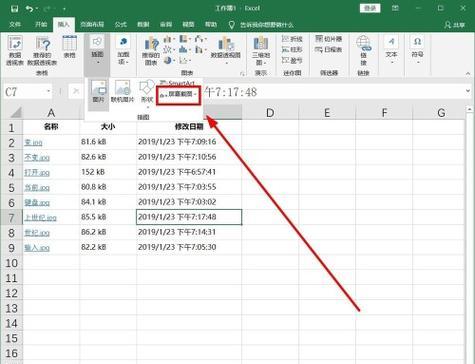Collapse the ribbon with chevron
The height and width of the screenshot is (364, 475).
[467, 74]
